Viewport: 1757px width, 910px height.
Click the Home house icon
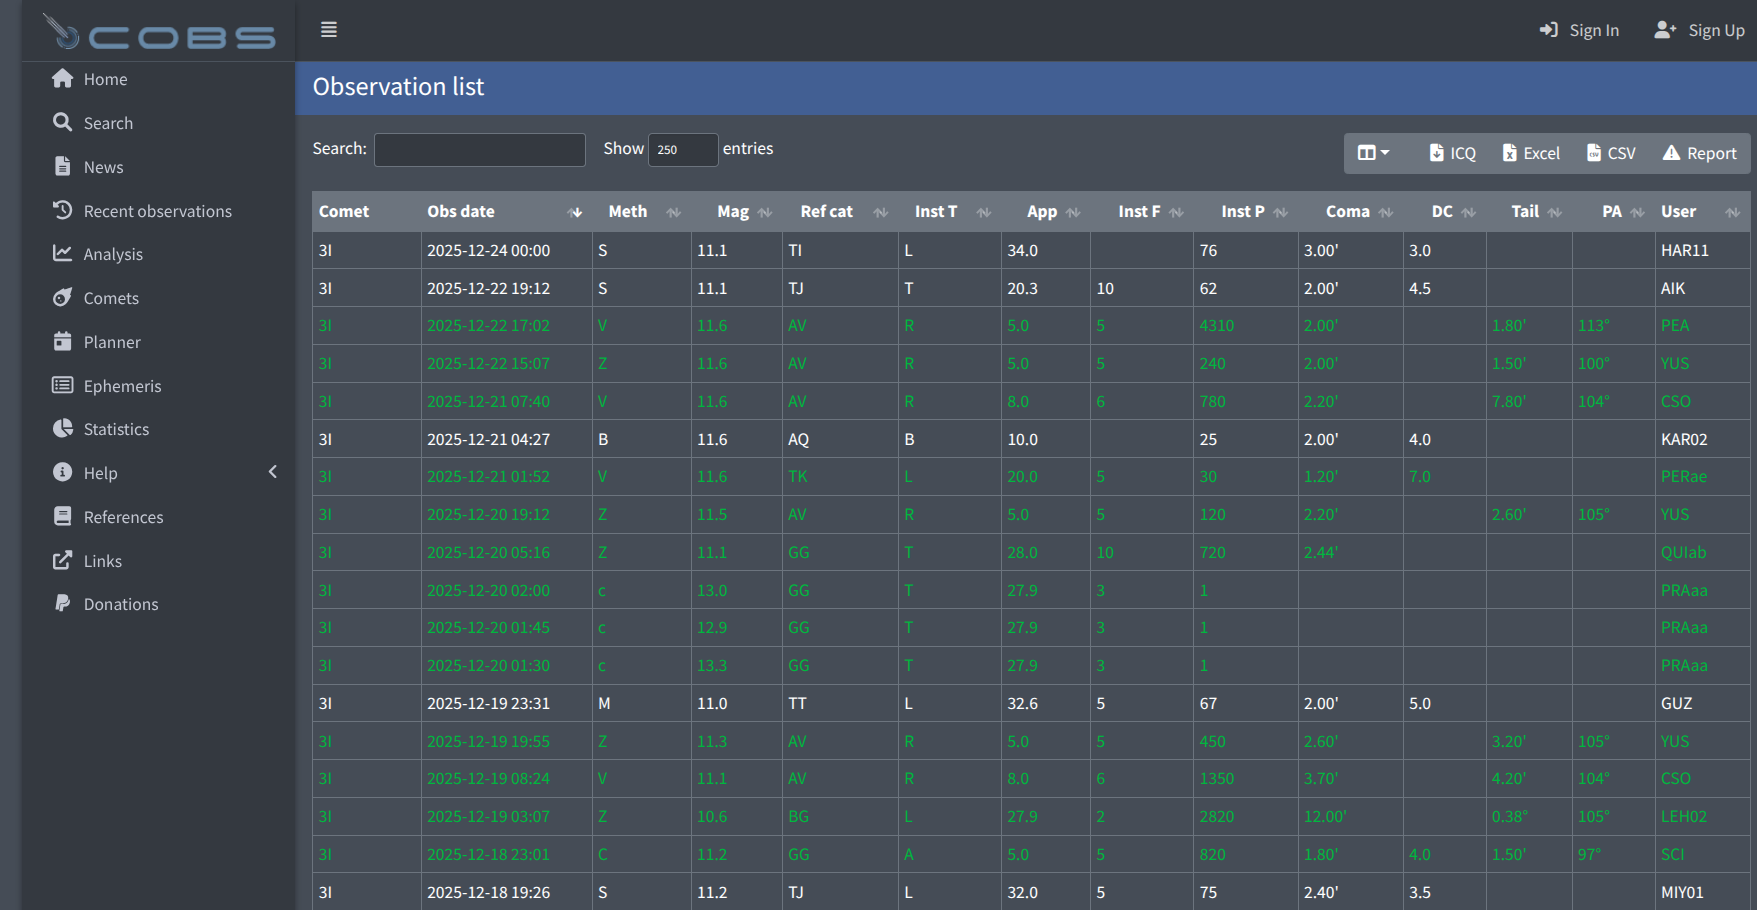63,78
